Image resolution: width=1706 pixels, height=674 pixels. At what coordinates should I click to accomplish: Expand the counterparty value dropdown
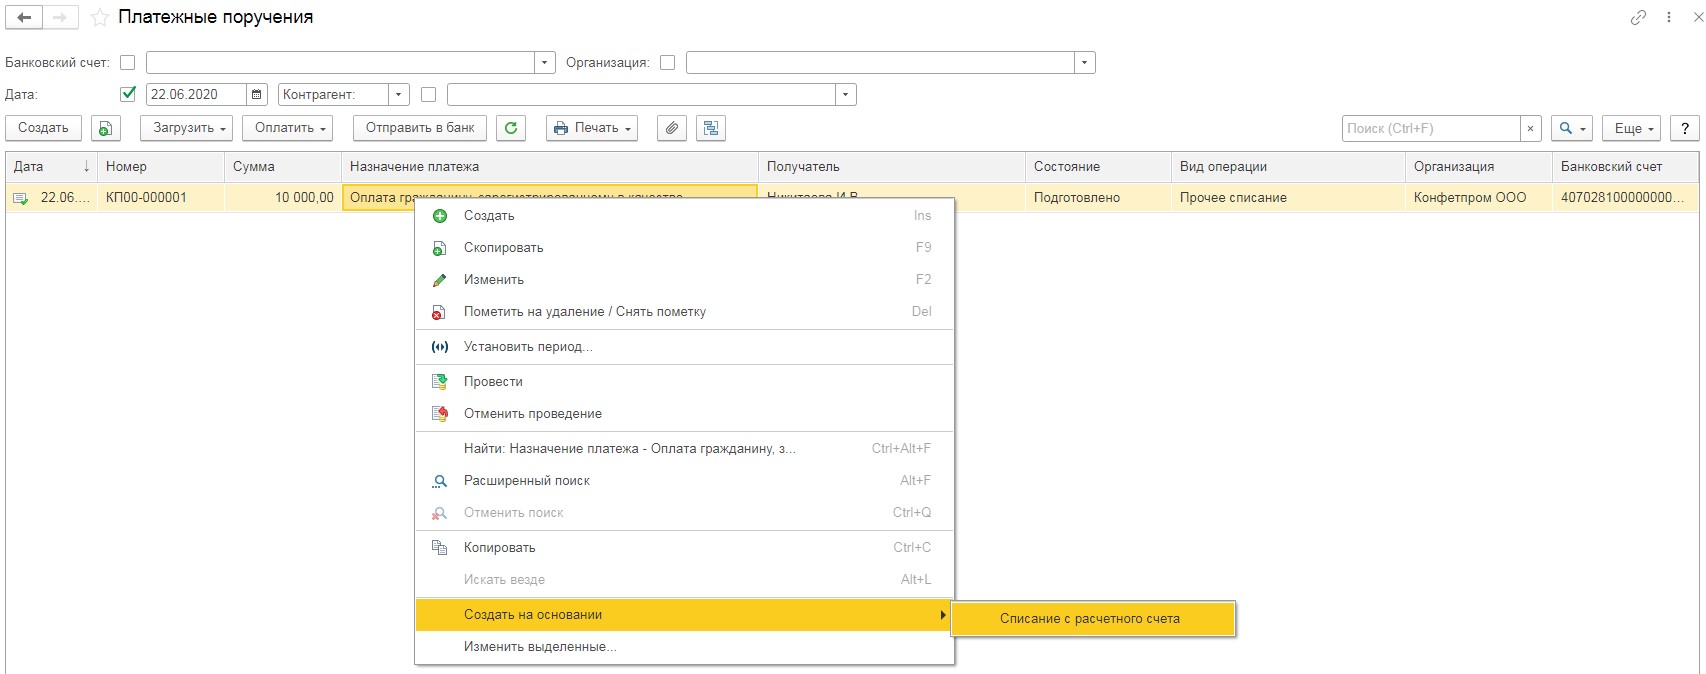coord(846,95)
